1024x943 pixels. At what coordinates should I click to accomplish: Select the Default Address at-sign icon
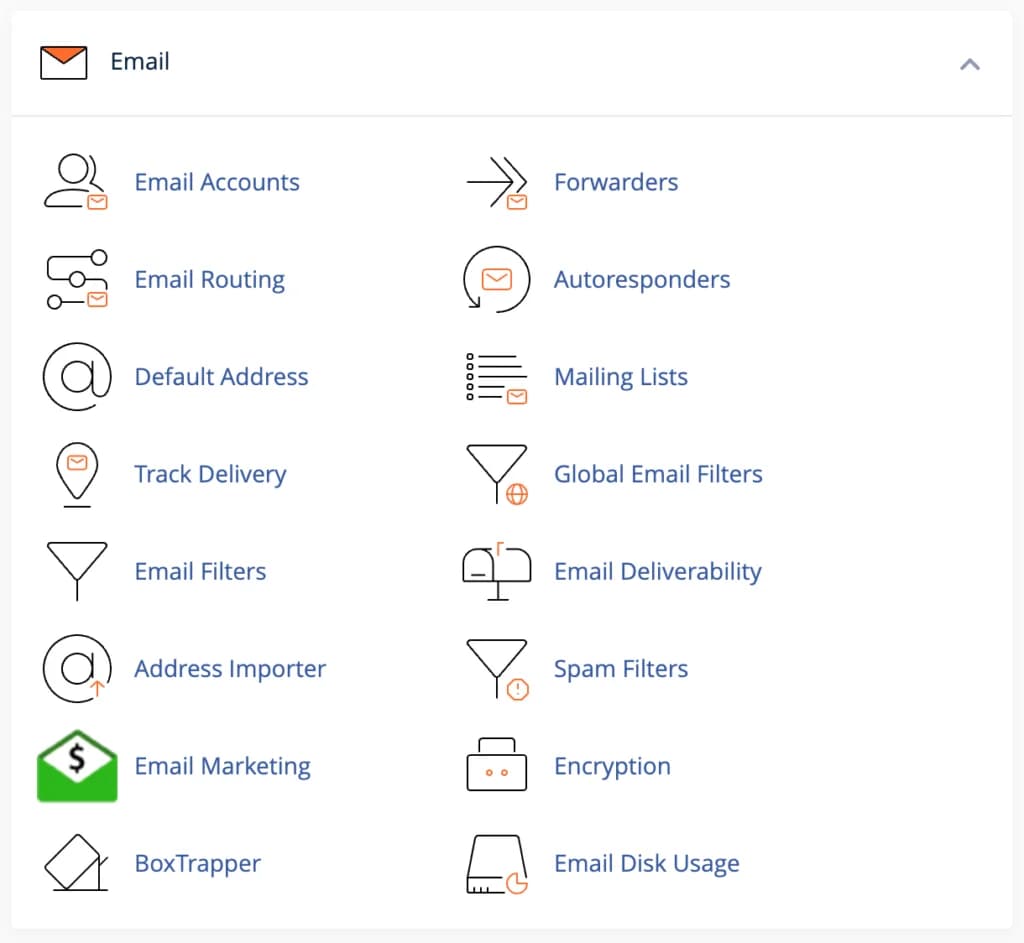click(76, 377)
